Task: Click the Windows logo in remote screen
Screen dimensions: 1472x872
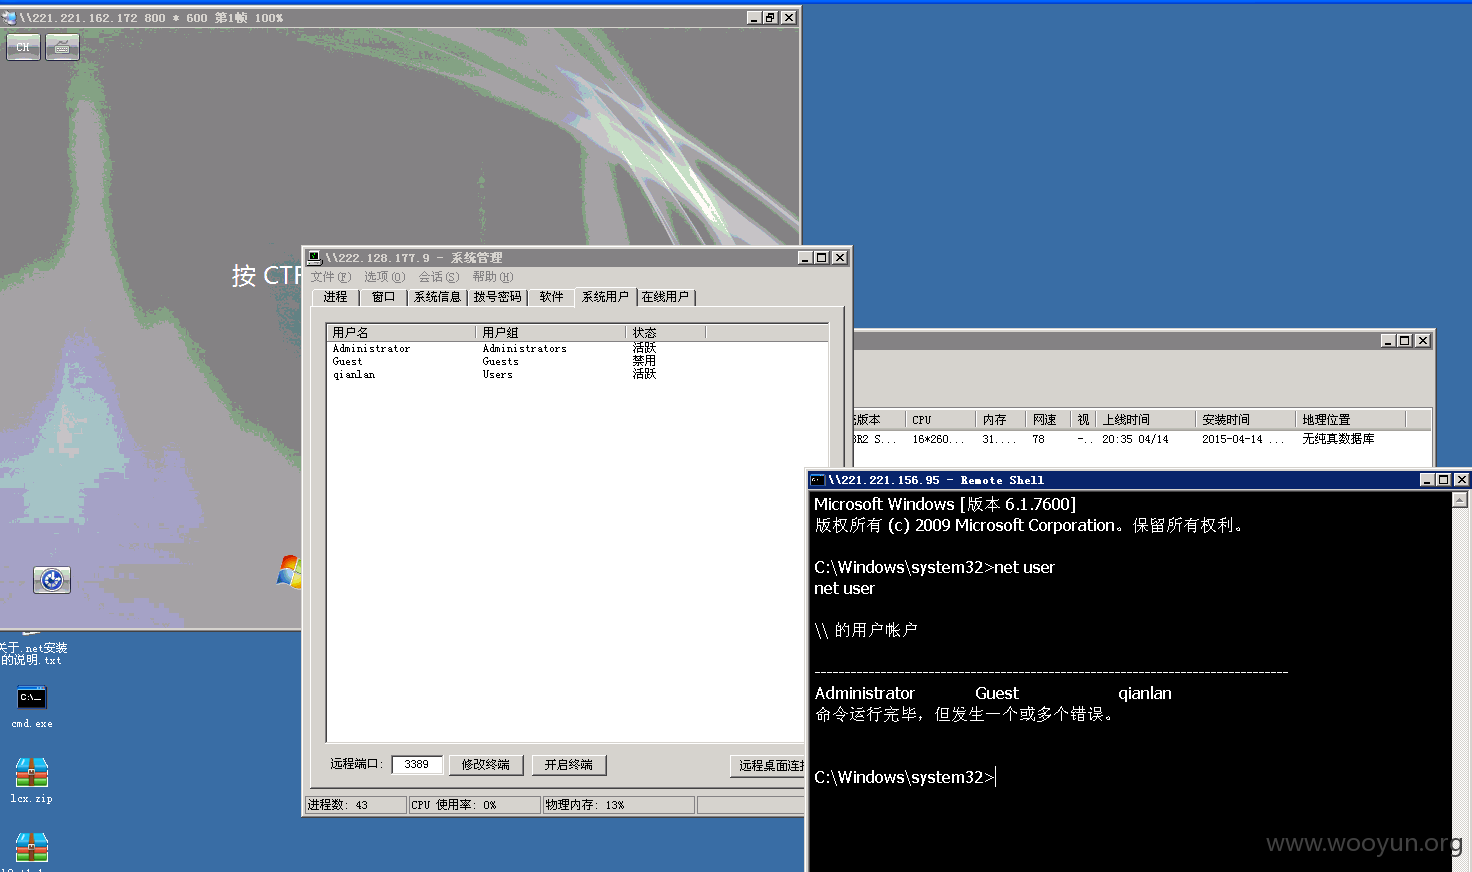Action: click(x=289, y=571)
